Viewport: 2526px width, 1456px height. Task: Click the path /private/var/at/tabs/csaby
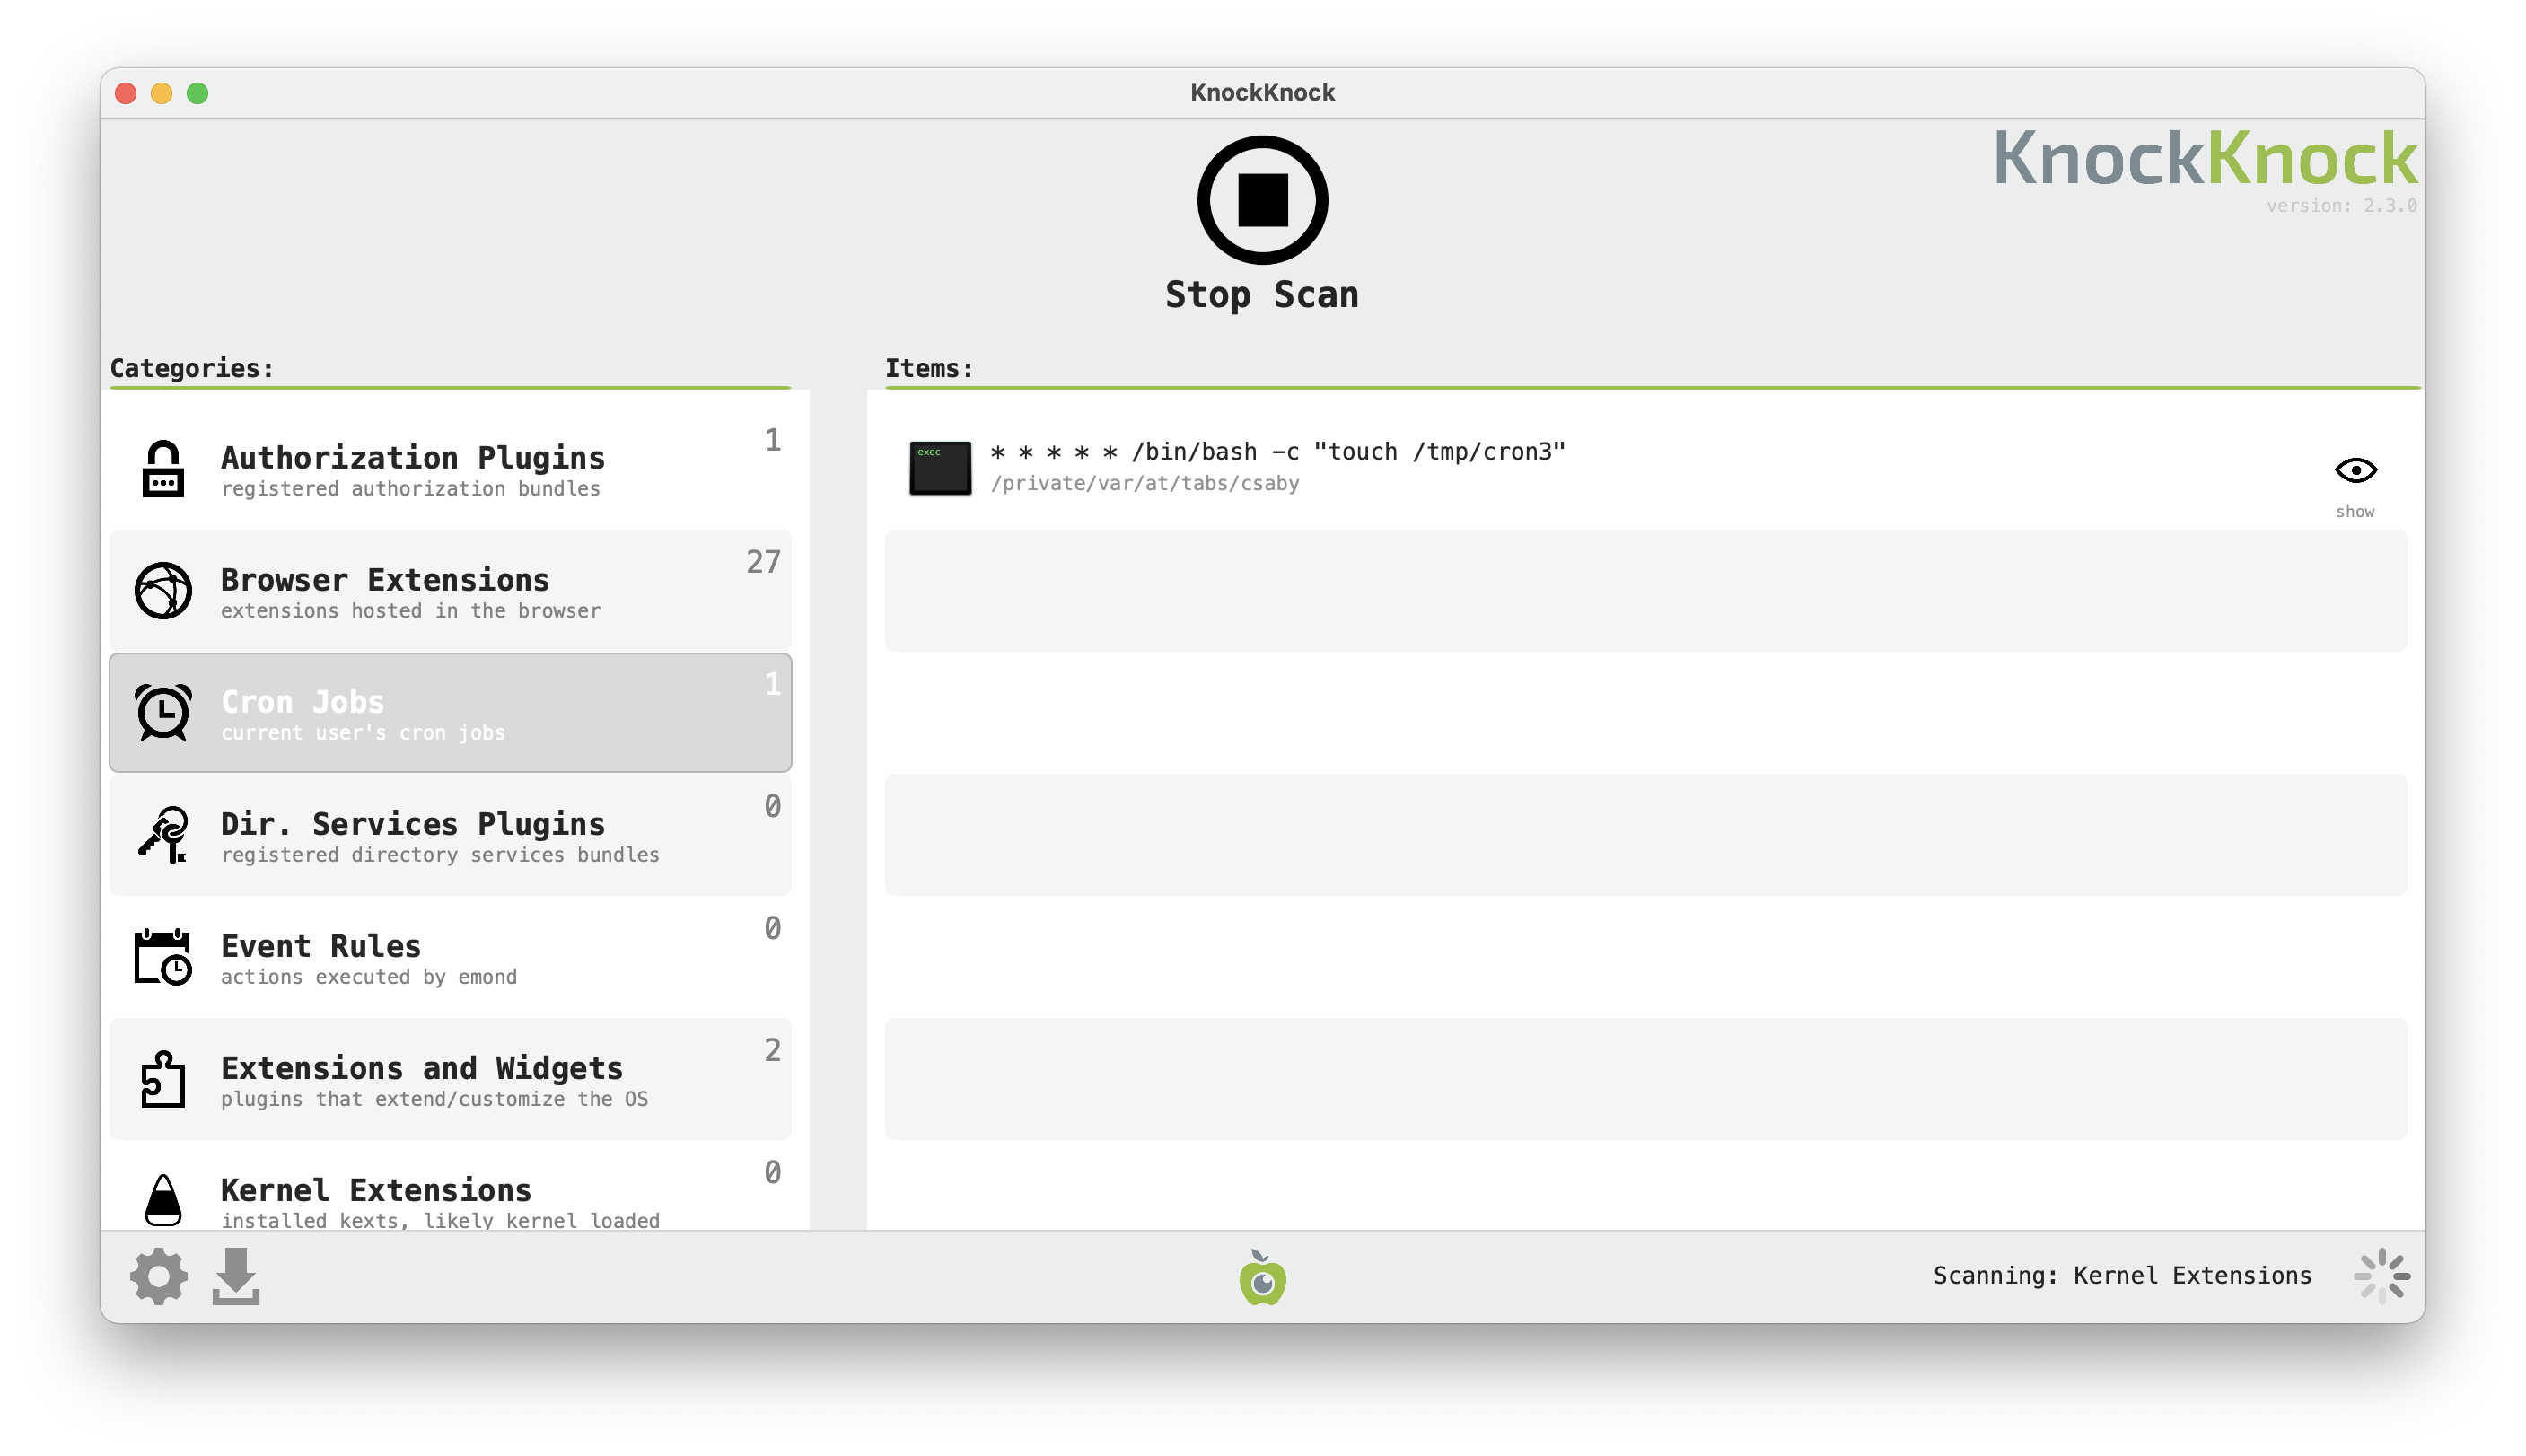click(1144, 484)
